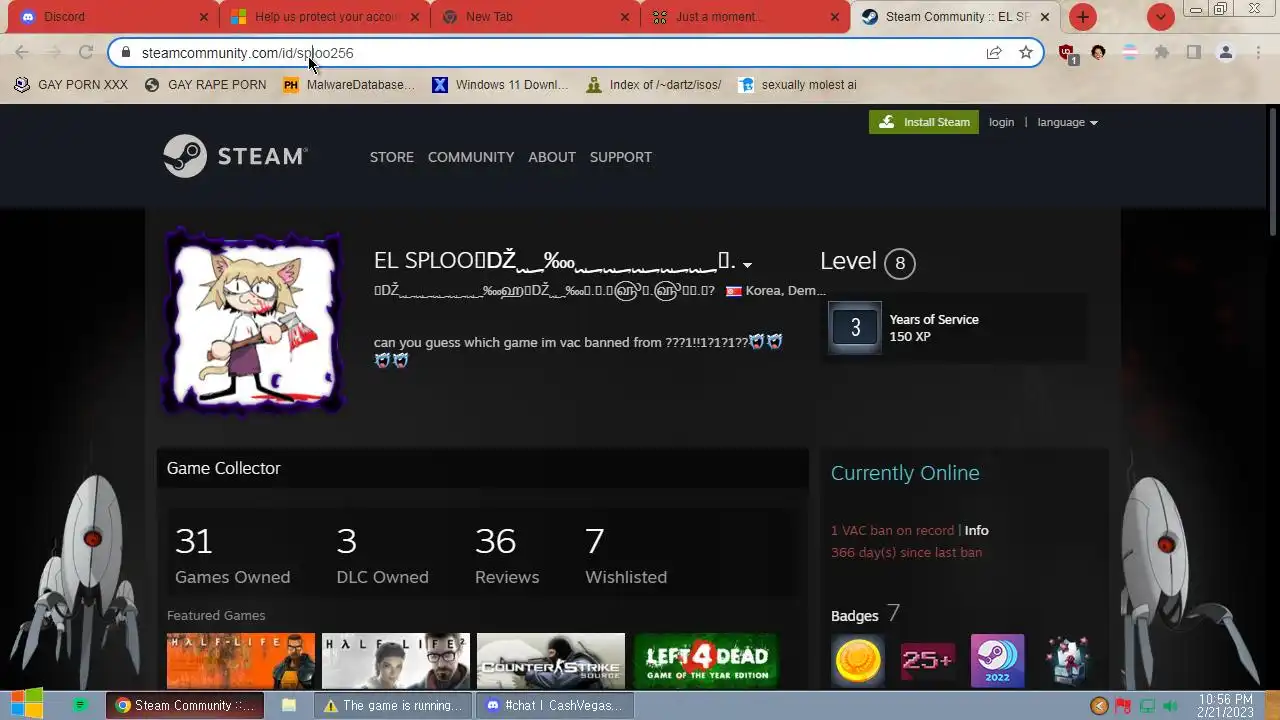Open the Chrome profile avatar icon
The width and height of the screenshot is (1280, 720).
(1226, 53)
